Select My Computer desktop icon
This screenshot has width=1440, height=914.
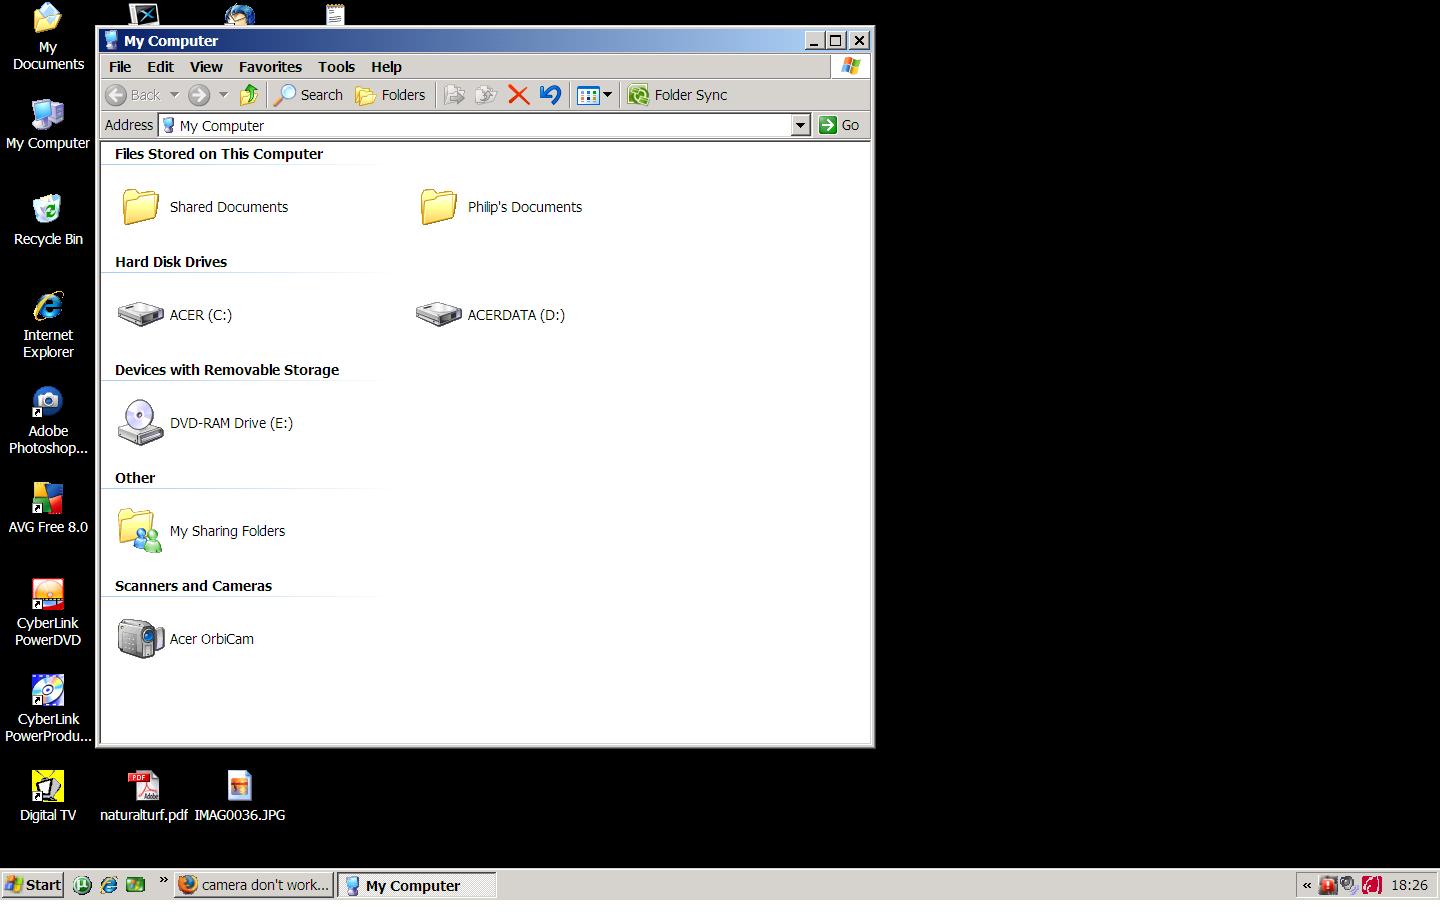coord(48,125)
